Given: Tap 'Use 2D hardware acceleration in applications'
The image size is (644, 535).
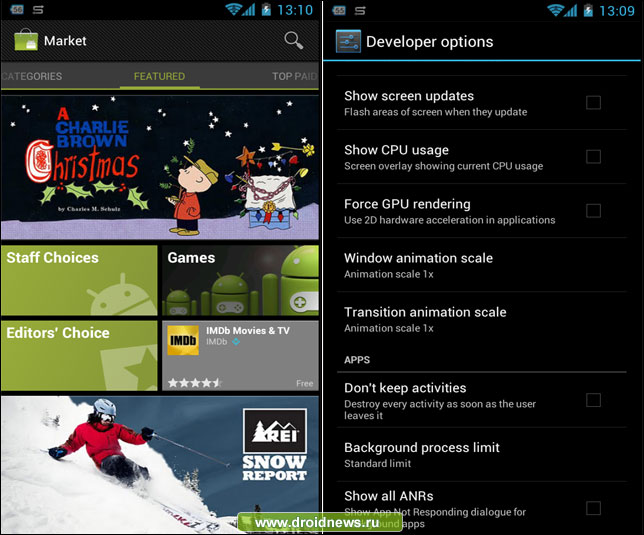Looking at the screenshot, I should [450, 220].
